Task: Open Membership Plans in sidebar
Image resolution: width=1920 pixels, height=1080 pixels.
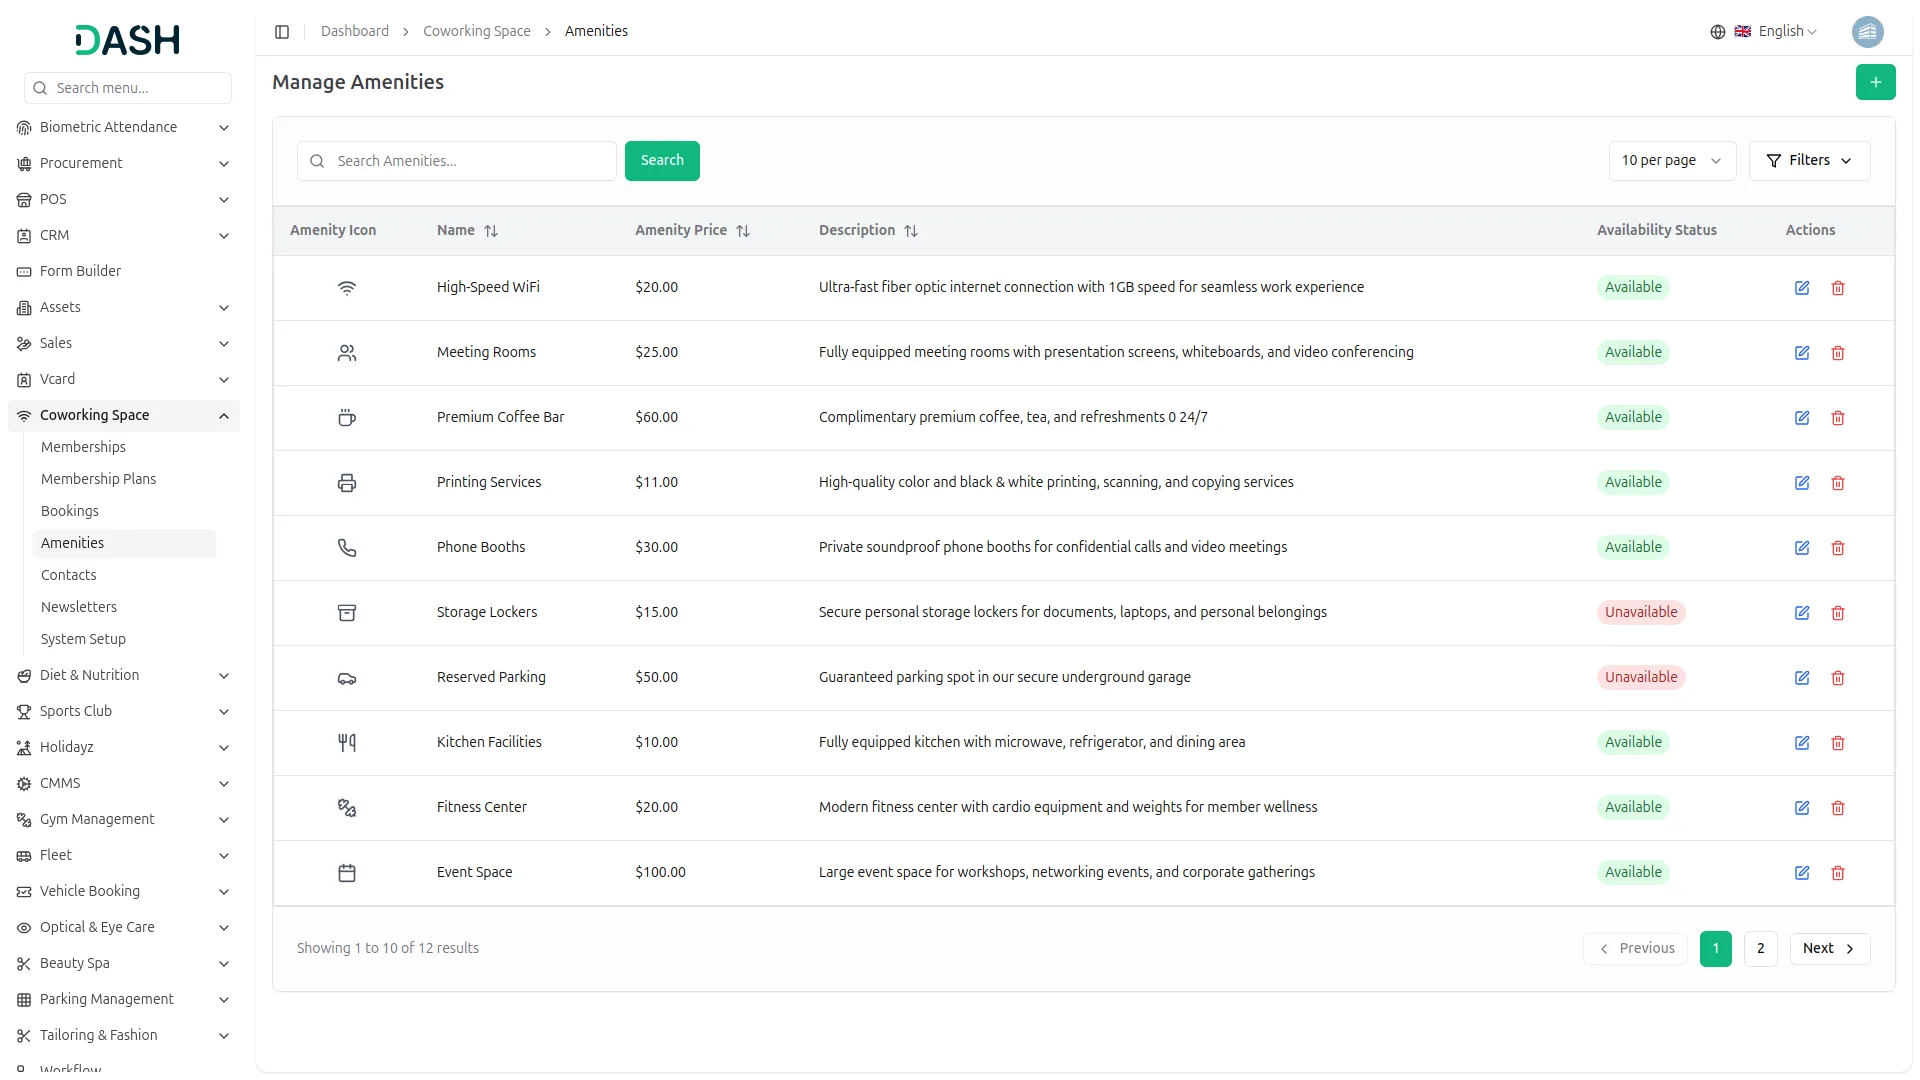Action: [98, 480]
